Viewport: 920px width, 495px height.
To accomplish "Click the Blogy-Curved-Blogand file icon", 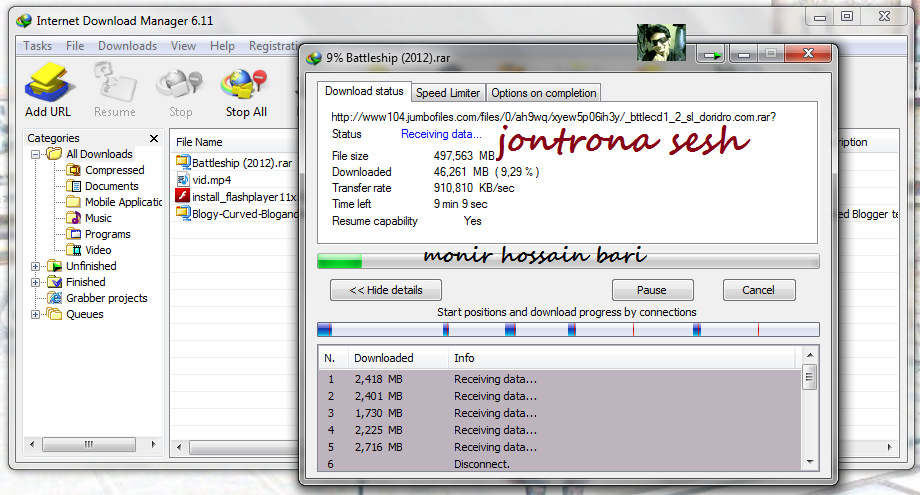I will pos(183,213).
